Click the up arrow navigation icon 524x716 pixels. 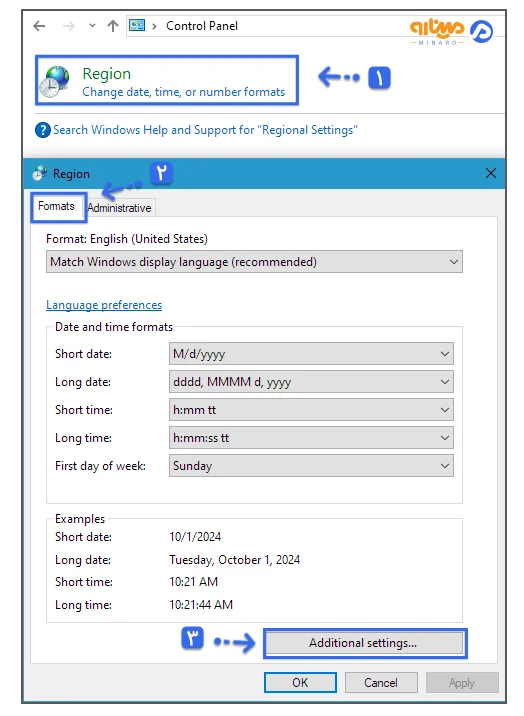point(112,26)
